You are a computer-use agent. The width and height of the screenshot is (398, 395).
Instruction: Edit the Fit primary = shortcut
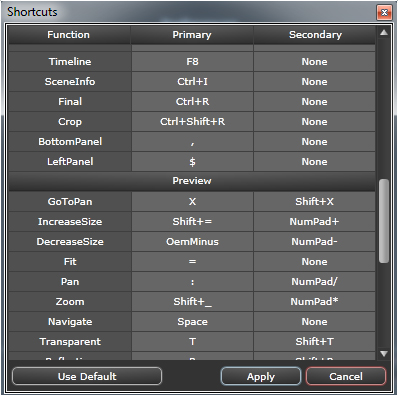point(192,262)
